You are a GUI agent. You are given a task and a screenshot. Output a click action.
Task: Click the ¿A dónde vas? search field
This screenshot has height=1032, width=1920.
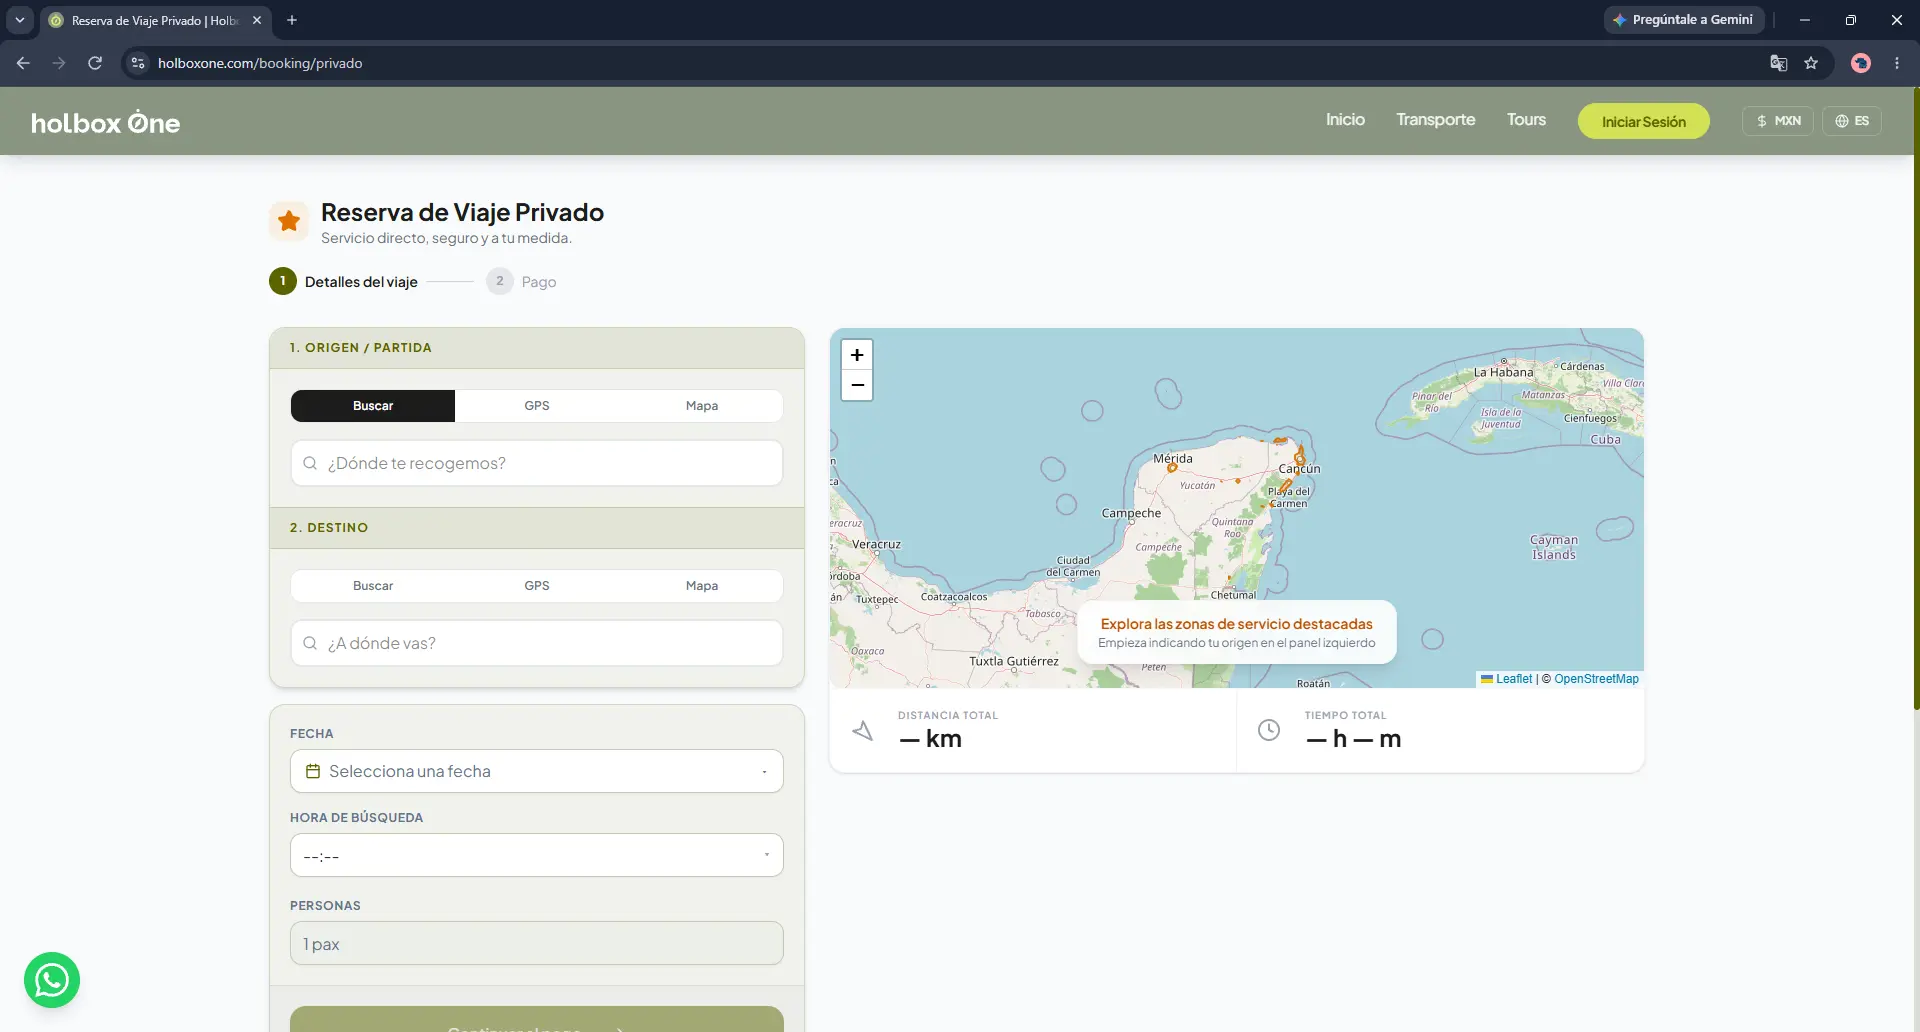537,643
